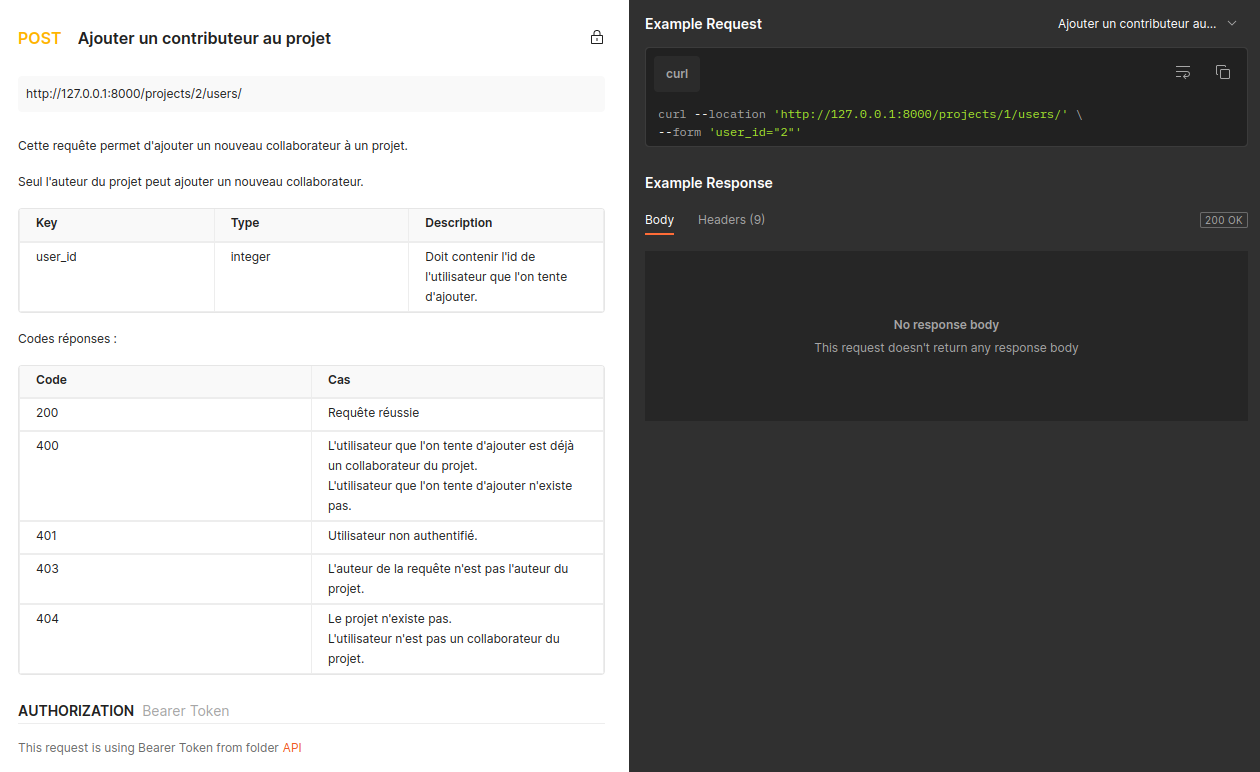Click the user_id key cell
Screen dimensions: 1260x772
(x=57, y=257)
